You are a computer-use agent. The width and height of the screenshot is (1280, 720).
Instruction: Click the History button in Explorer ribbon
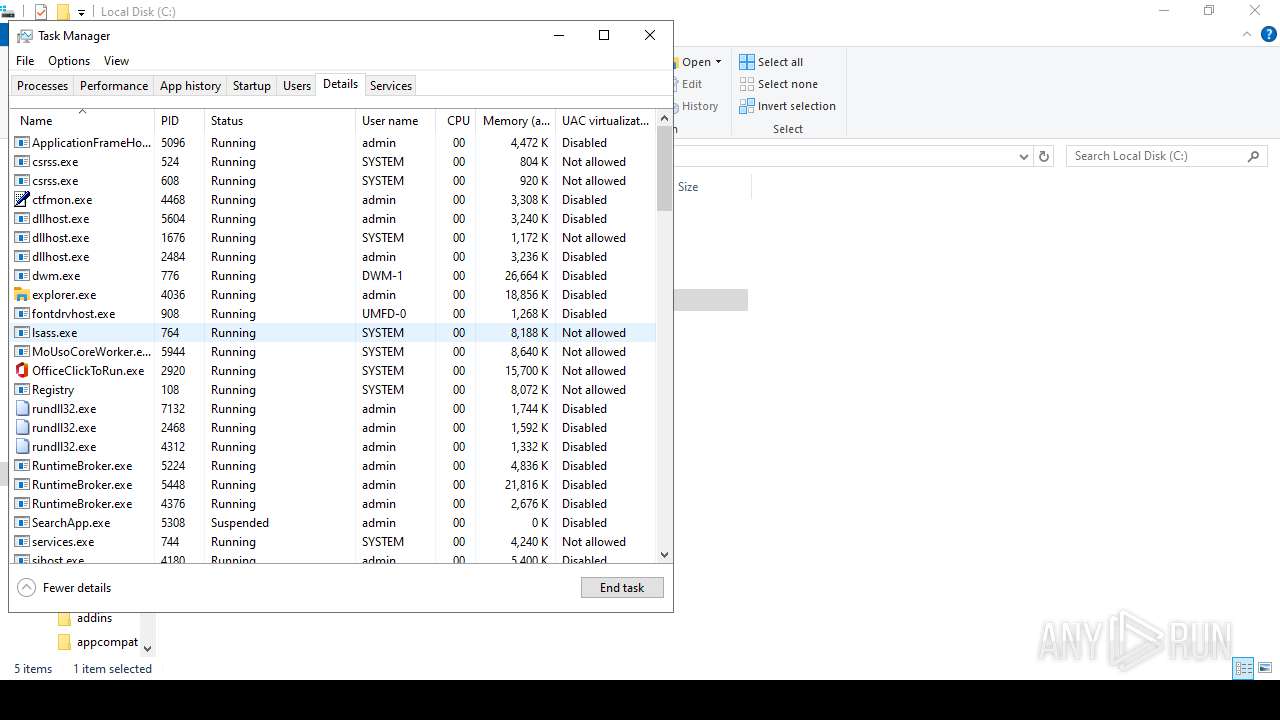[x=700, y=106]
